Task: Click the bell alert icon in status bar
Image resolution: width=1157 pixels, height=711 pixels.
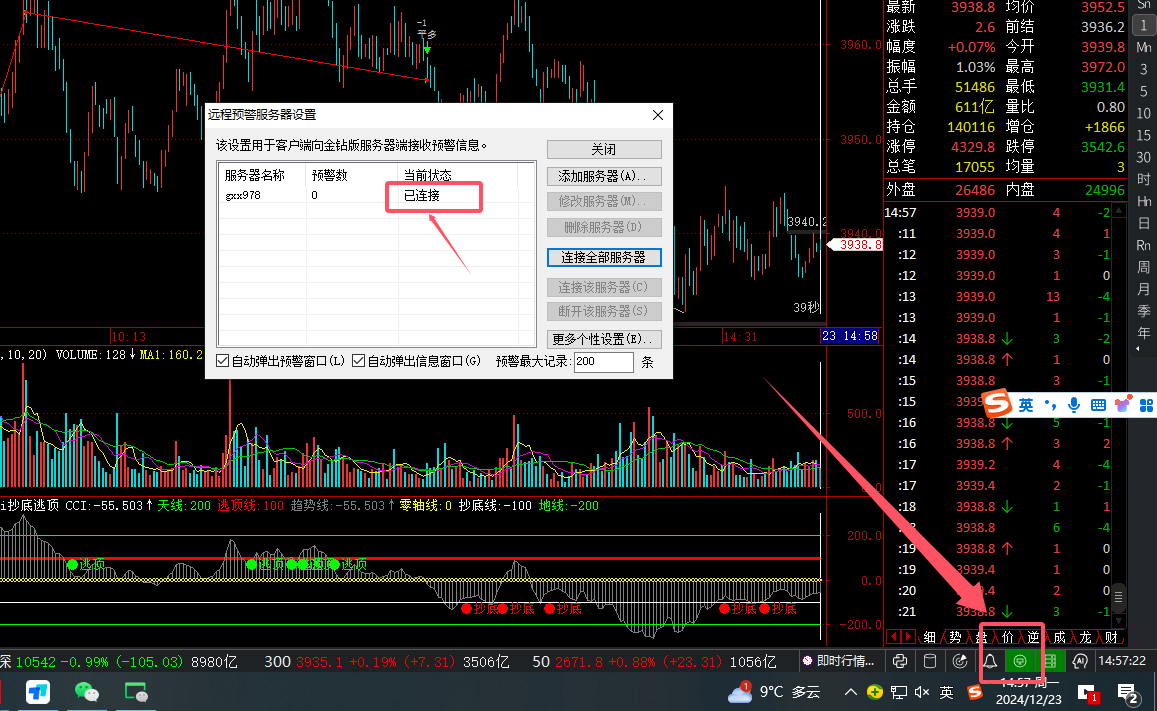Action: tap(990, 662)
